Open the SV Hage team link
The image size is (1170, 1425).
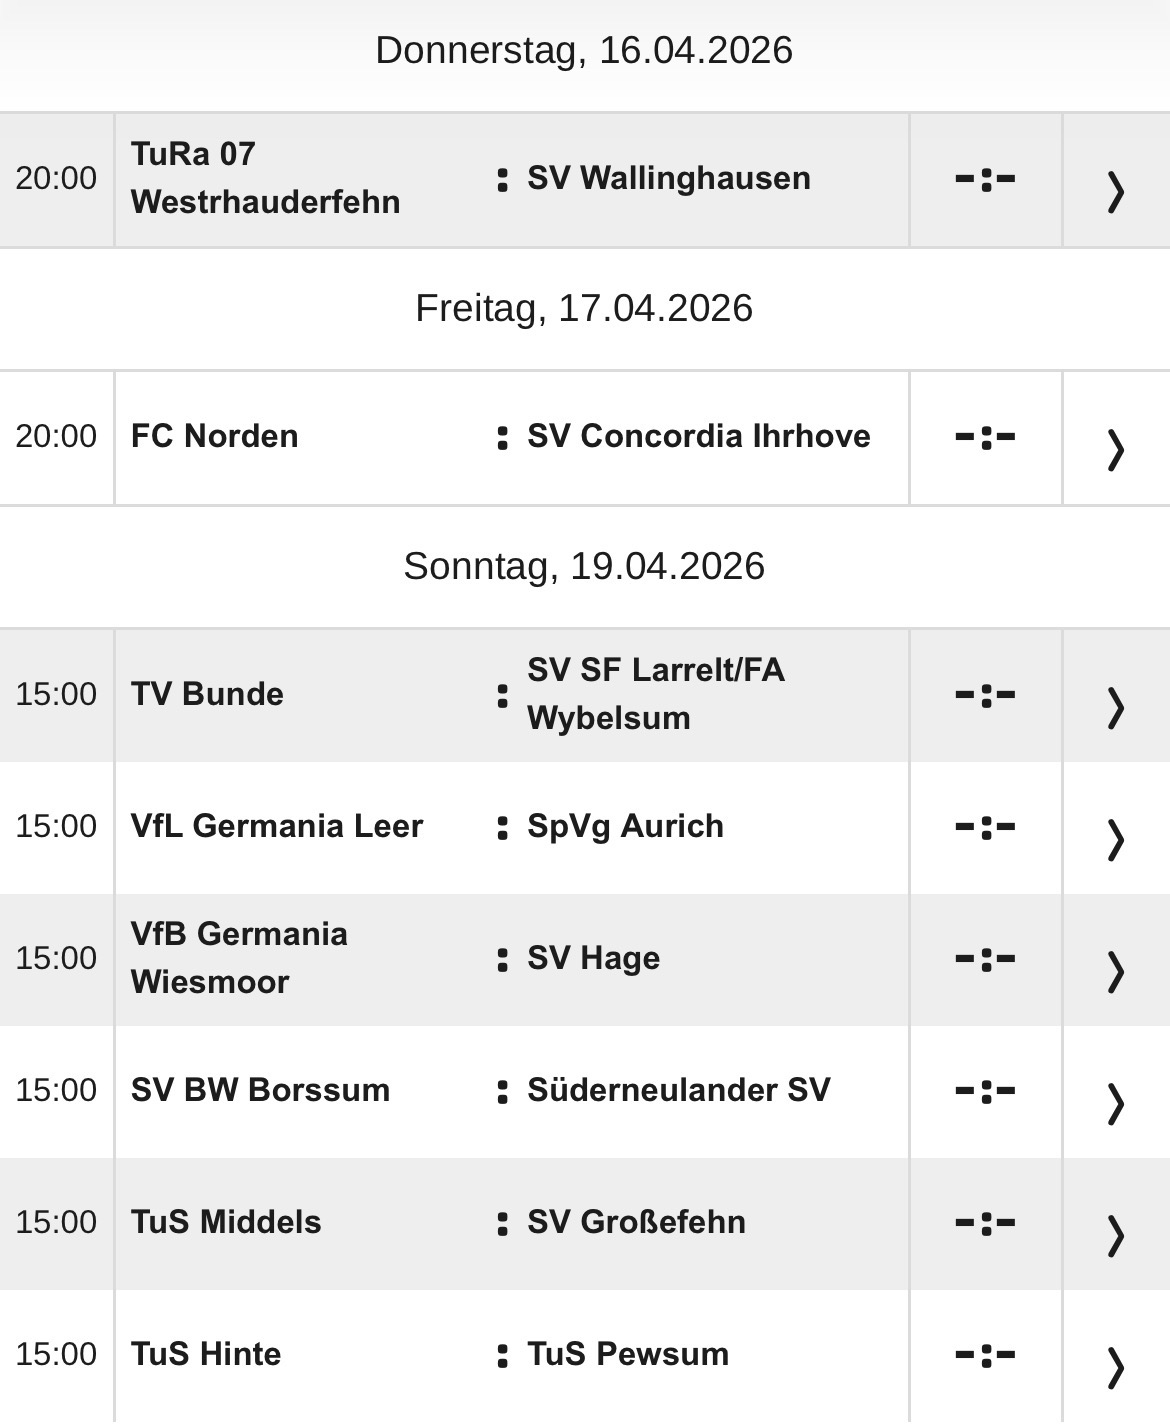(x=593, y=958)
